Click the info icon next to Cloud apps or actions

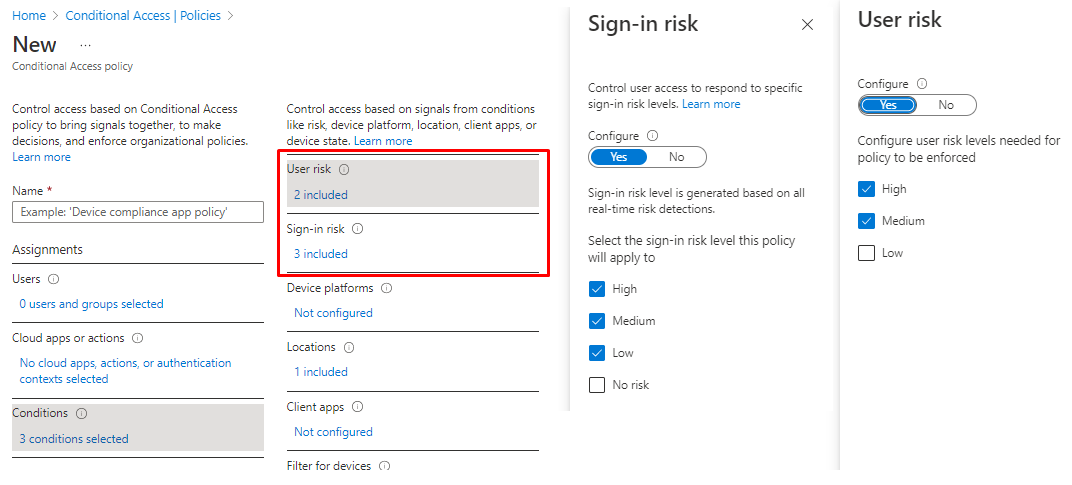(x=137, y=339)
